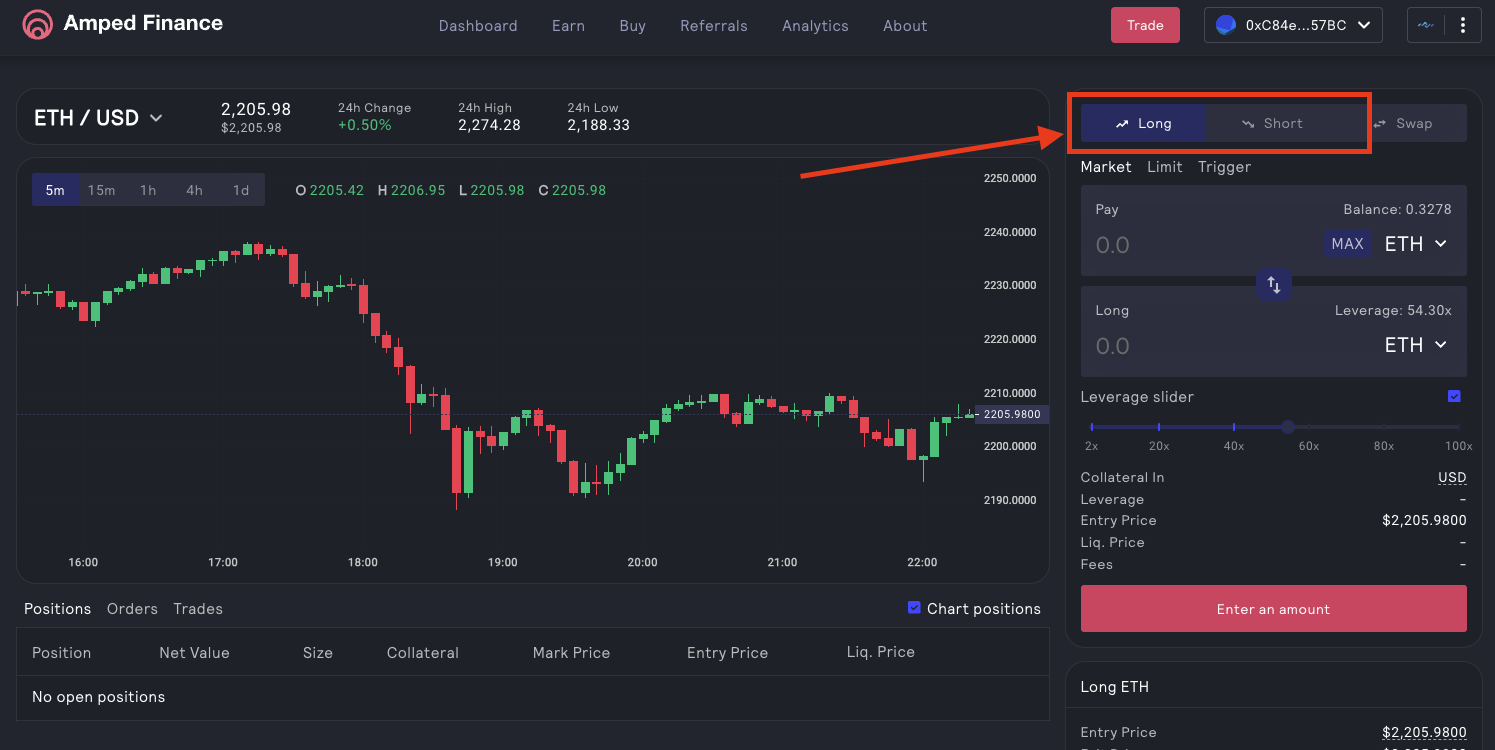The height and width of the screenshot is (750, 1495).
Task: Click the swap pay/long tokens arrow icon
Action: 1274,285
